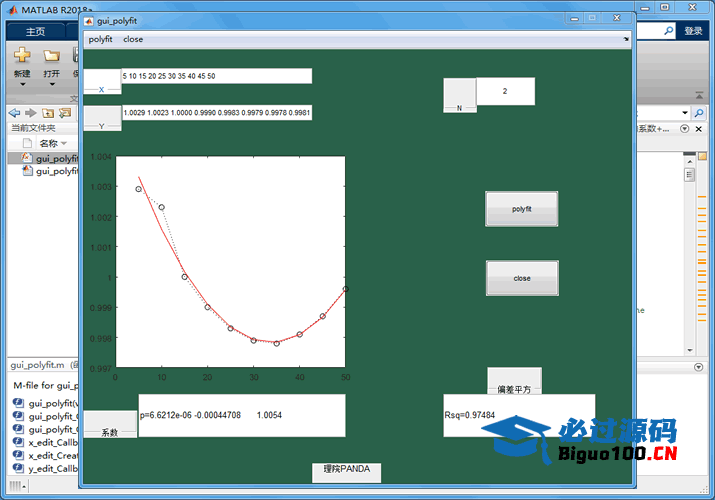The height and width of the screenshot is (500, 715).
Task: Click the menu bar dock arrow in gui_polyfit
Action: (x=626, y=39)
